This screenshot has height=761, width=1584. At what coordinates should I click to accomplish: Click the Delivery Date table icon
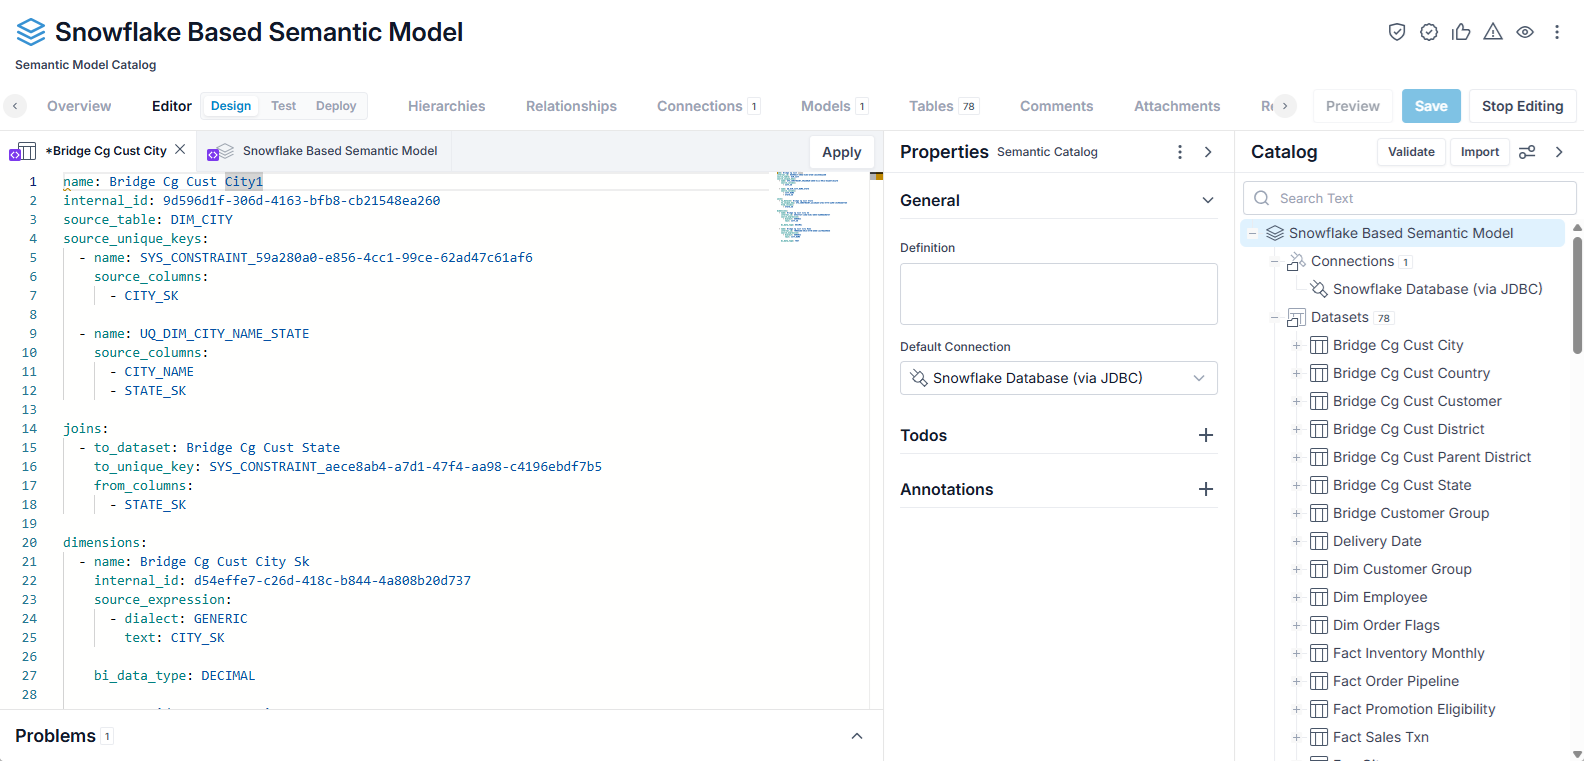pos(1319,541)
